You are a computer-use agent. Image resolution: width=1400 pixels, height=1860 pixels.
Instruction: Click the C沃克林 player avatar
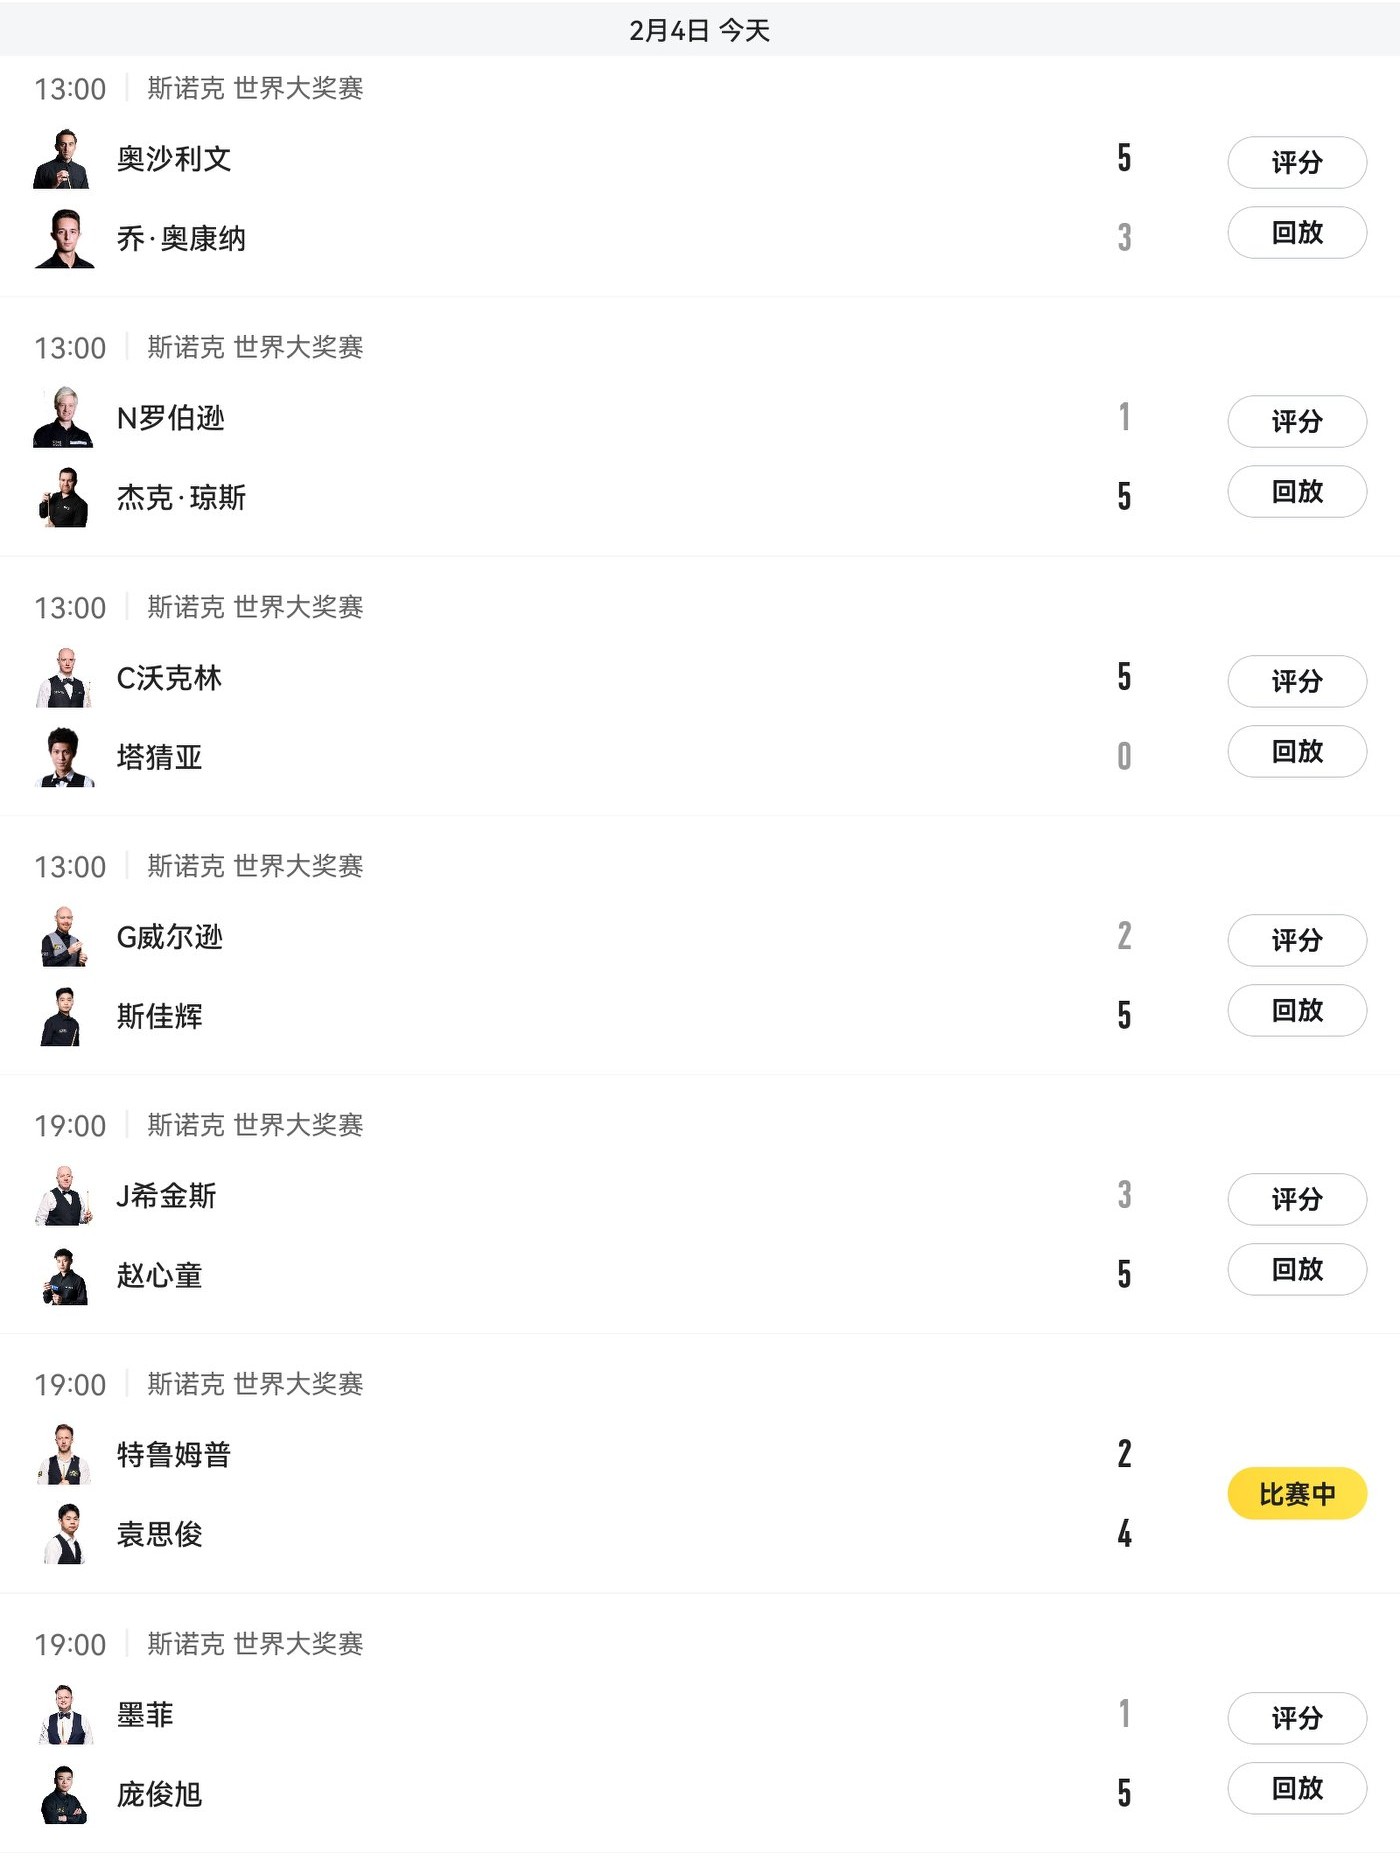point(64,678)
